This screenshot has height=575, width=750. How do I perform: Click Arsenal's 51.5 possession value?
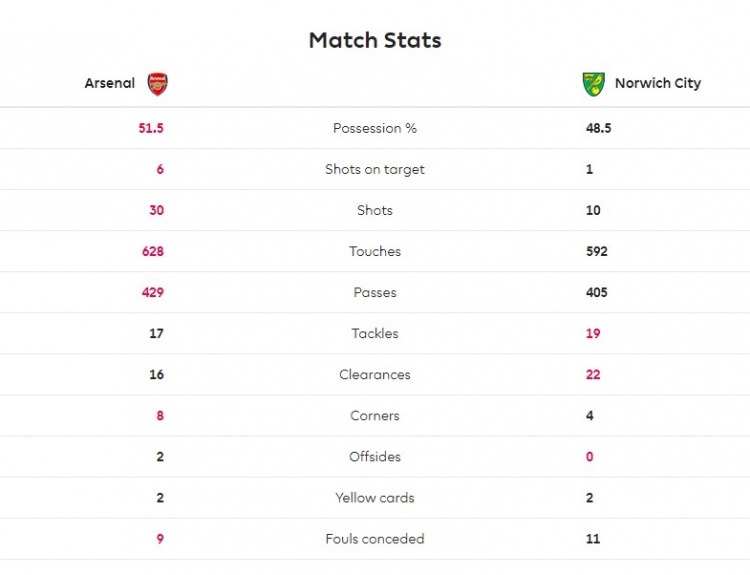click(x=151, y=129)
